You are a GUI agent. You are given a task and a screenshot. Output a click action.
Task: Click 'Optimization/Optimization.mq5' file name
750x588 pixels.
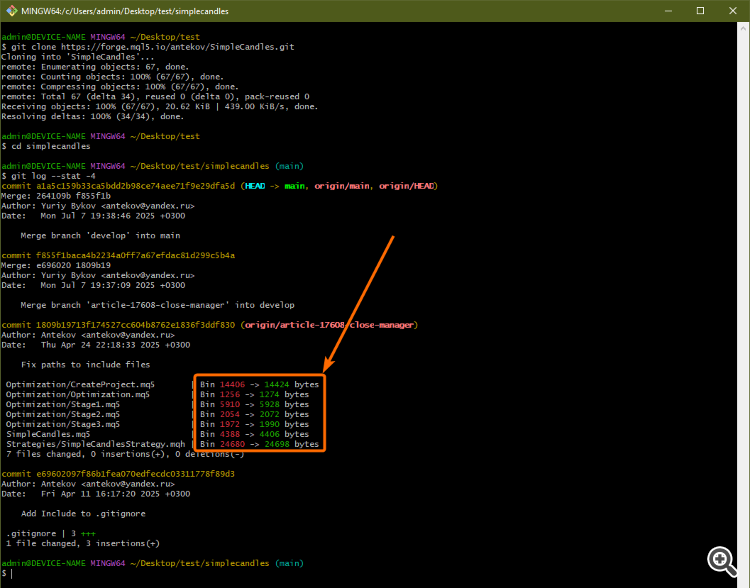pos(78,395)
